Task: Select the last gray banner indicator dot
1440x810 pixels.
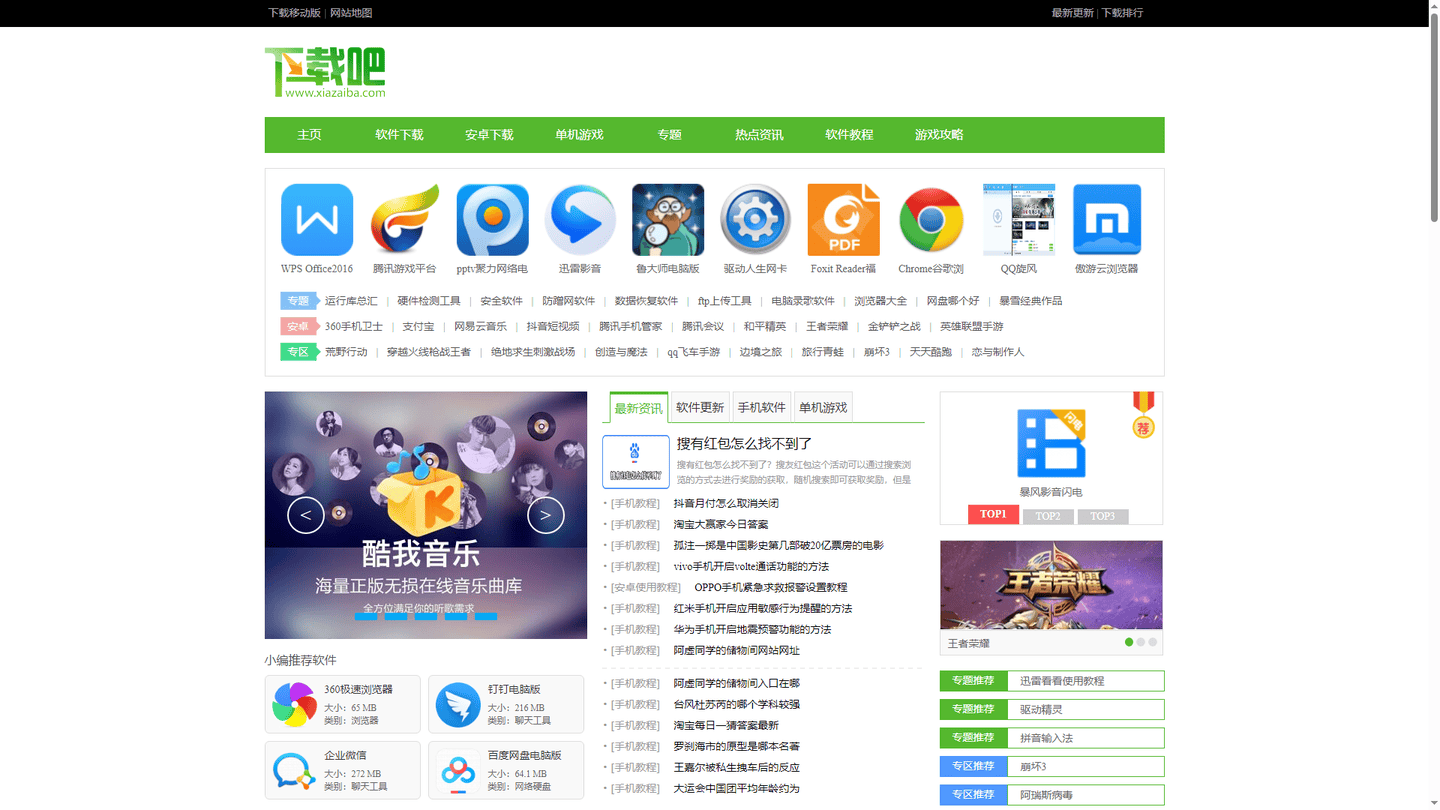Action: [x=1153, y=642]
